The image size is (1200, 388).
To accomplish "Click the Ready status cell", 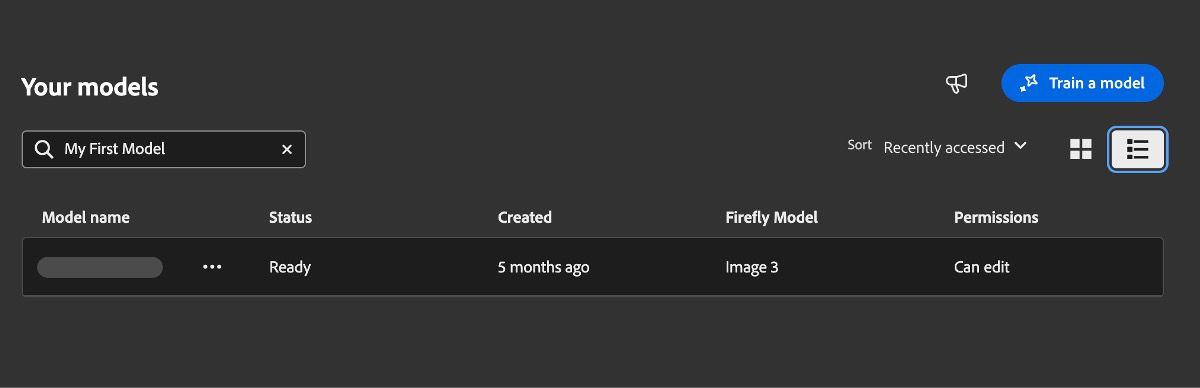I will tap(290, 267).
